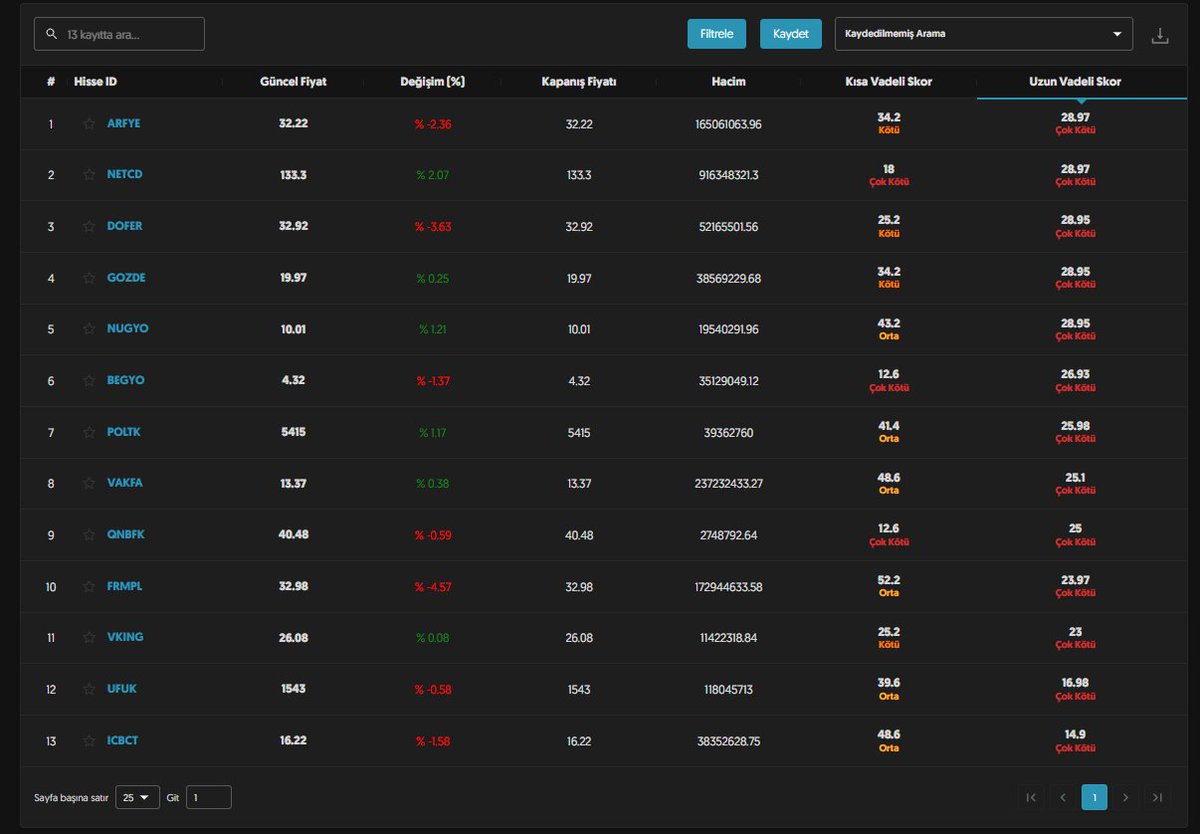1200x834 pixels.
Task: Click the Git page number field
Action: 209,797
